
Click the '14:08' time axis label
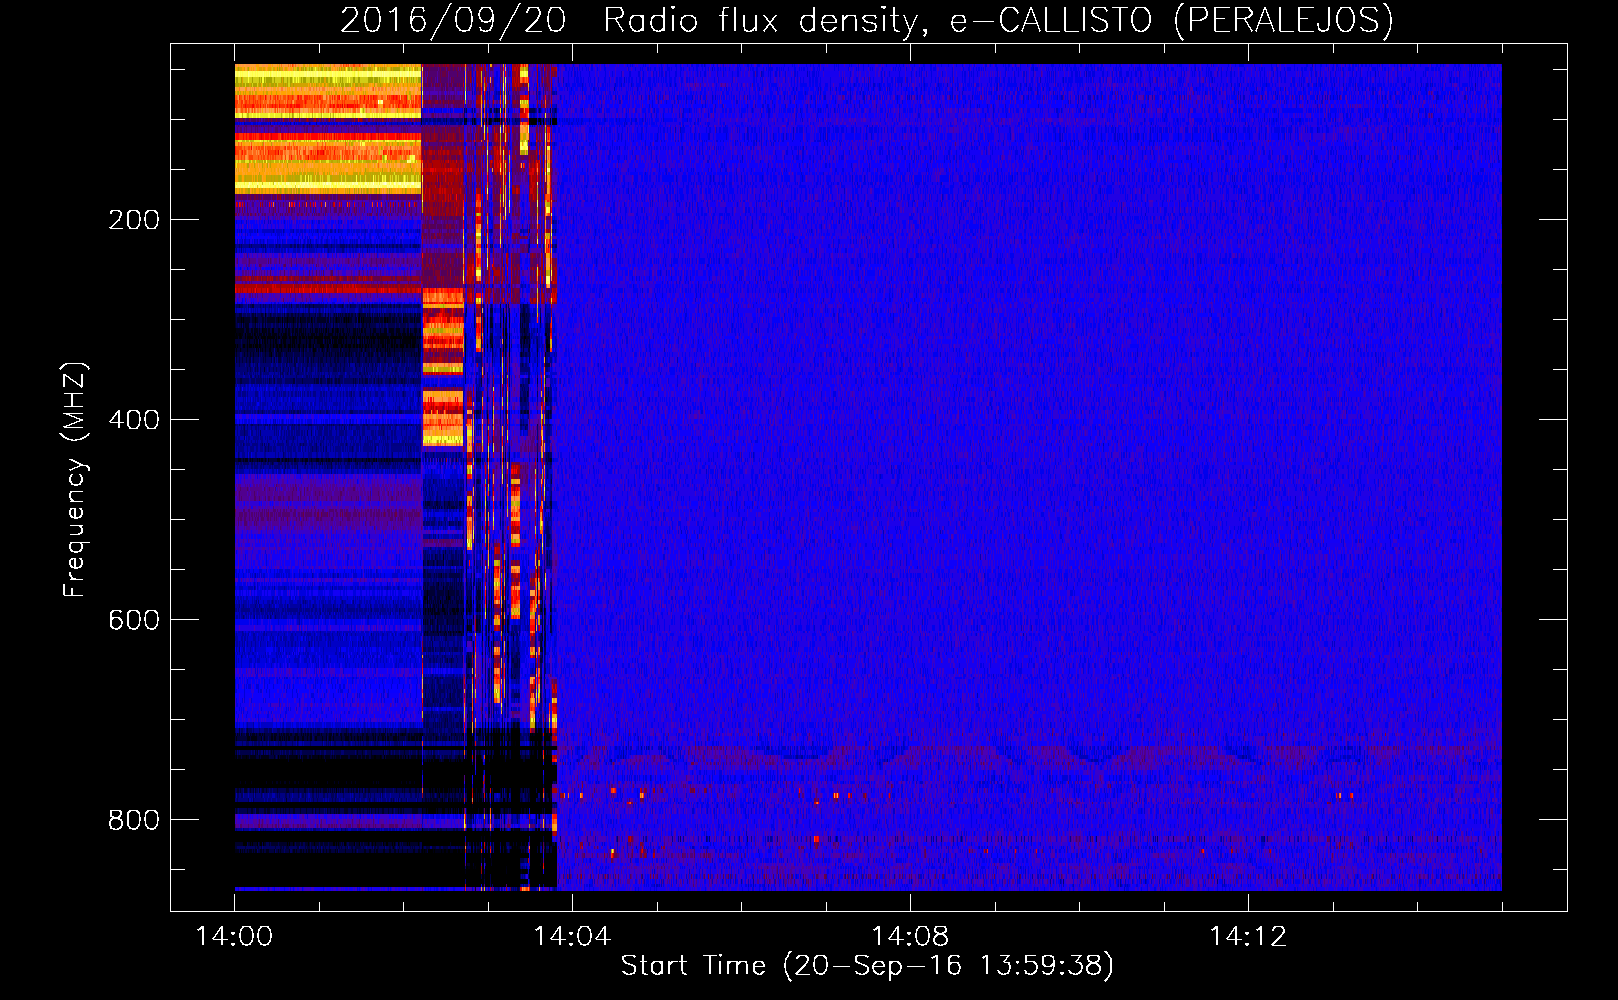(x=910, y=937)
